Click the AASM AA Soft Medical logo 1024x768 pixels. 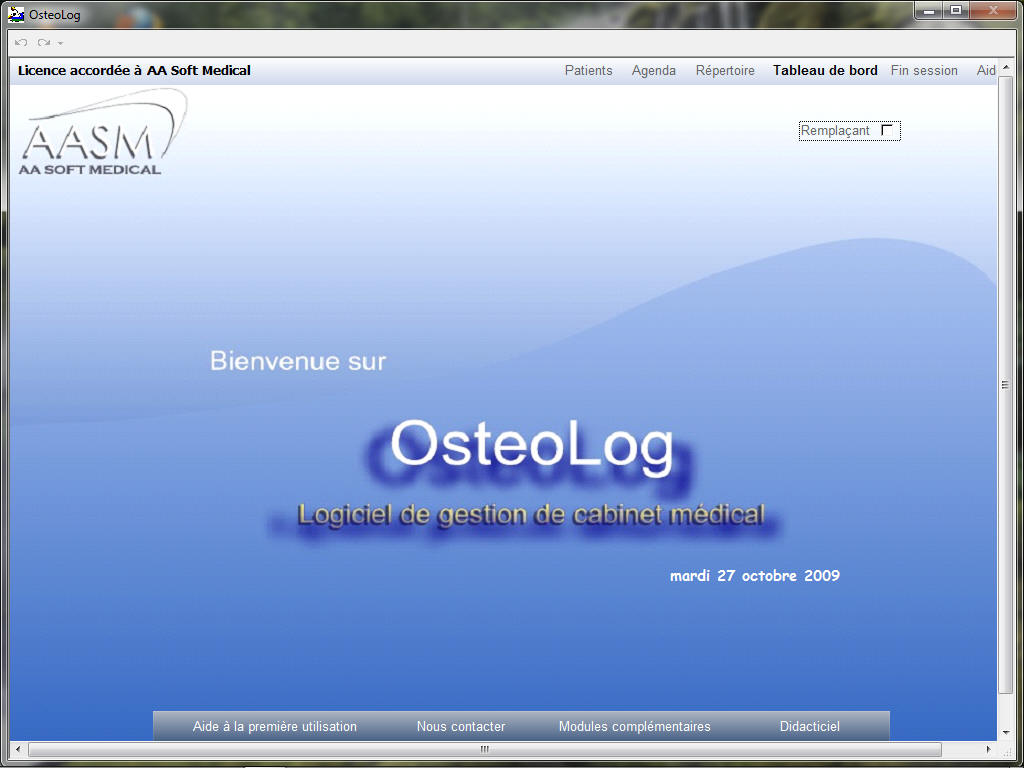(x=103, y=133)
